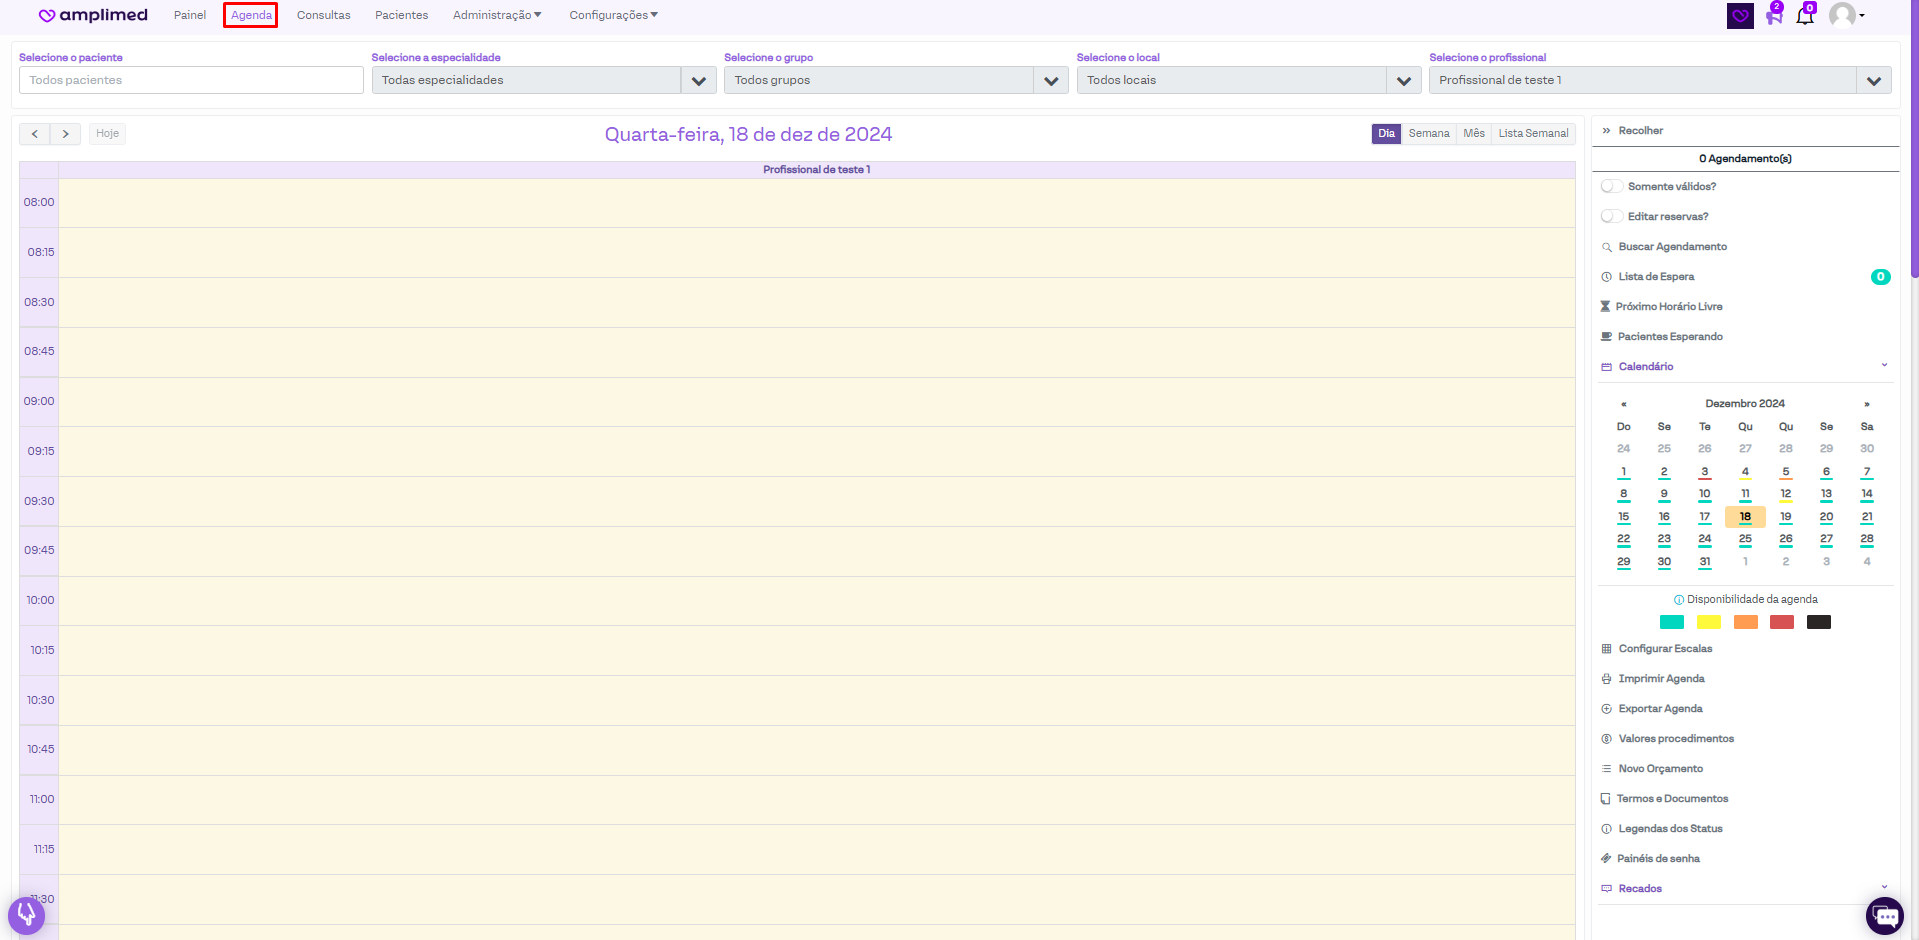This screenshot has height=940, width=1919.
Task: Open the user profile avatar
Action: pyautogui.click(x=1842, y=15)
